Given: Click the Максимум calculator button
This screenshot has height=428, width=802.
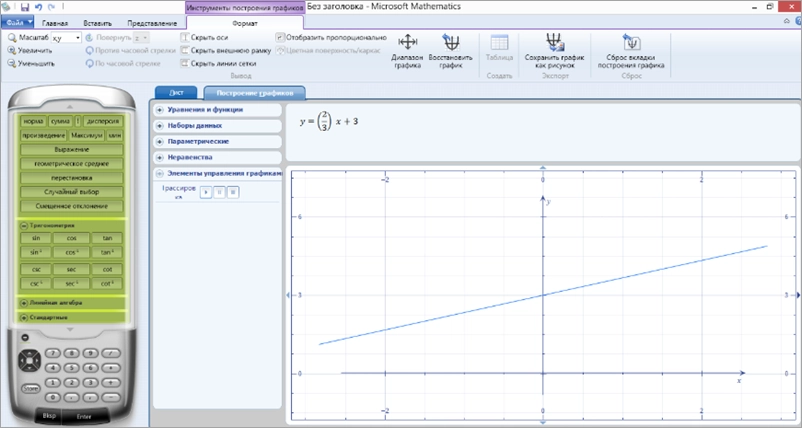Looking at the screenshot, I should (86, 136).
